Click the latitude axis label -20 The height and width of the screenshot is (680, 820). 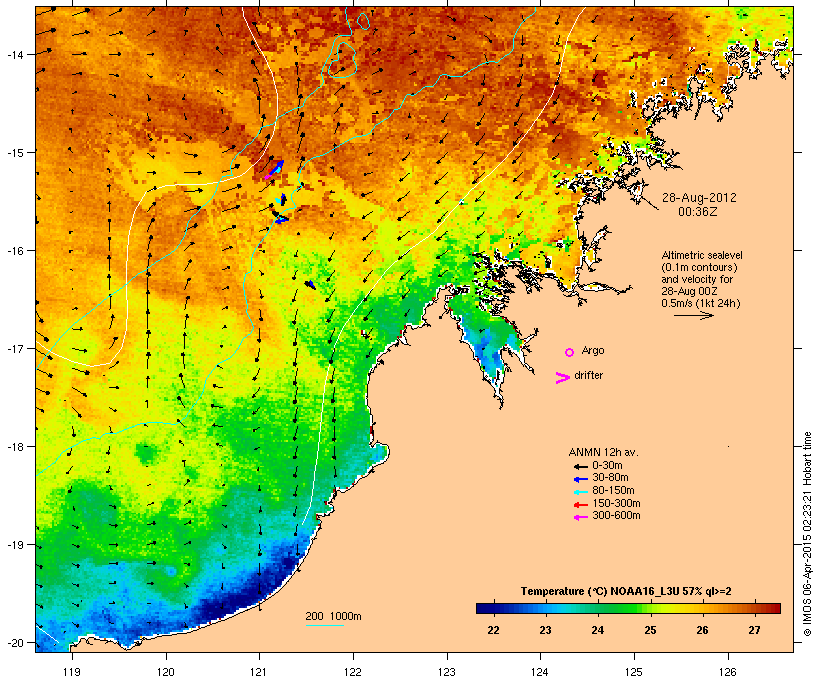[x=14, y=642]
